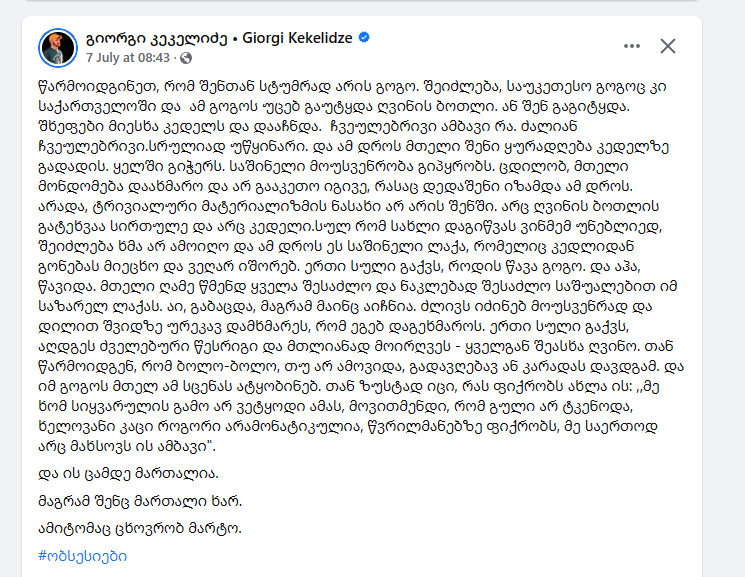Close the post with the X icon
The height and width of the screenshot is (577, 745).
coord(667,46)
